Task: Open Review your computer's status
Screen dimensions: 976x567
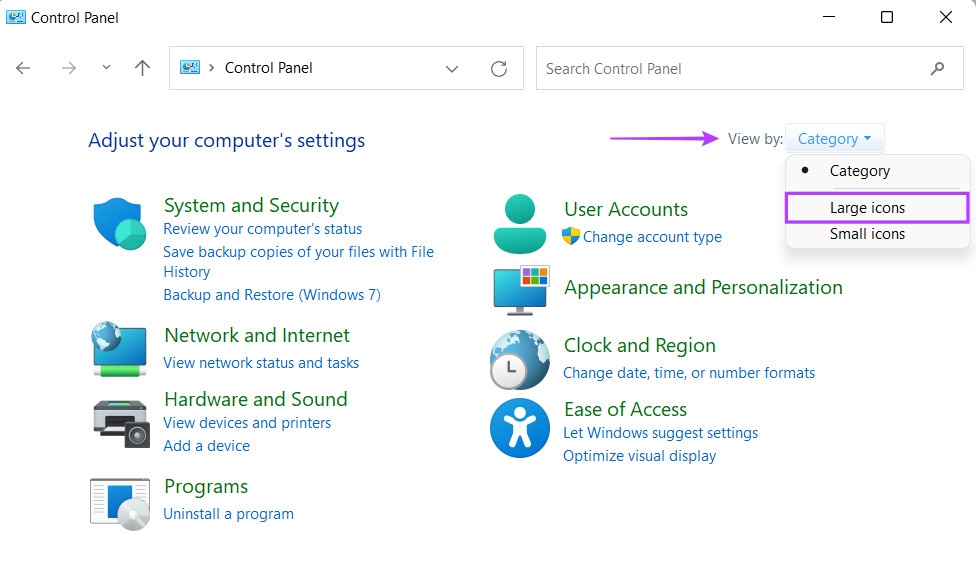Action: (x=263, y=229)
